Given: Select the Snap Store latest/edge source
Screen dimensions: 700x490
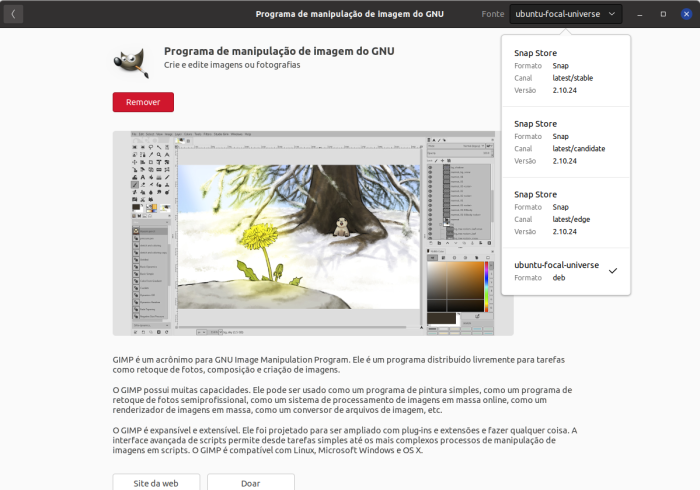Looking at the screenshot, I should click(x=566, y=213).
